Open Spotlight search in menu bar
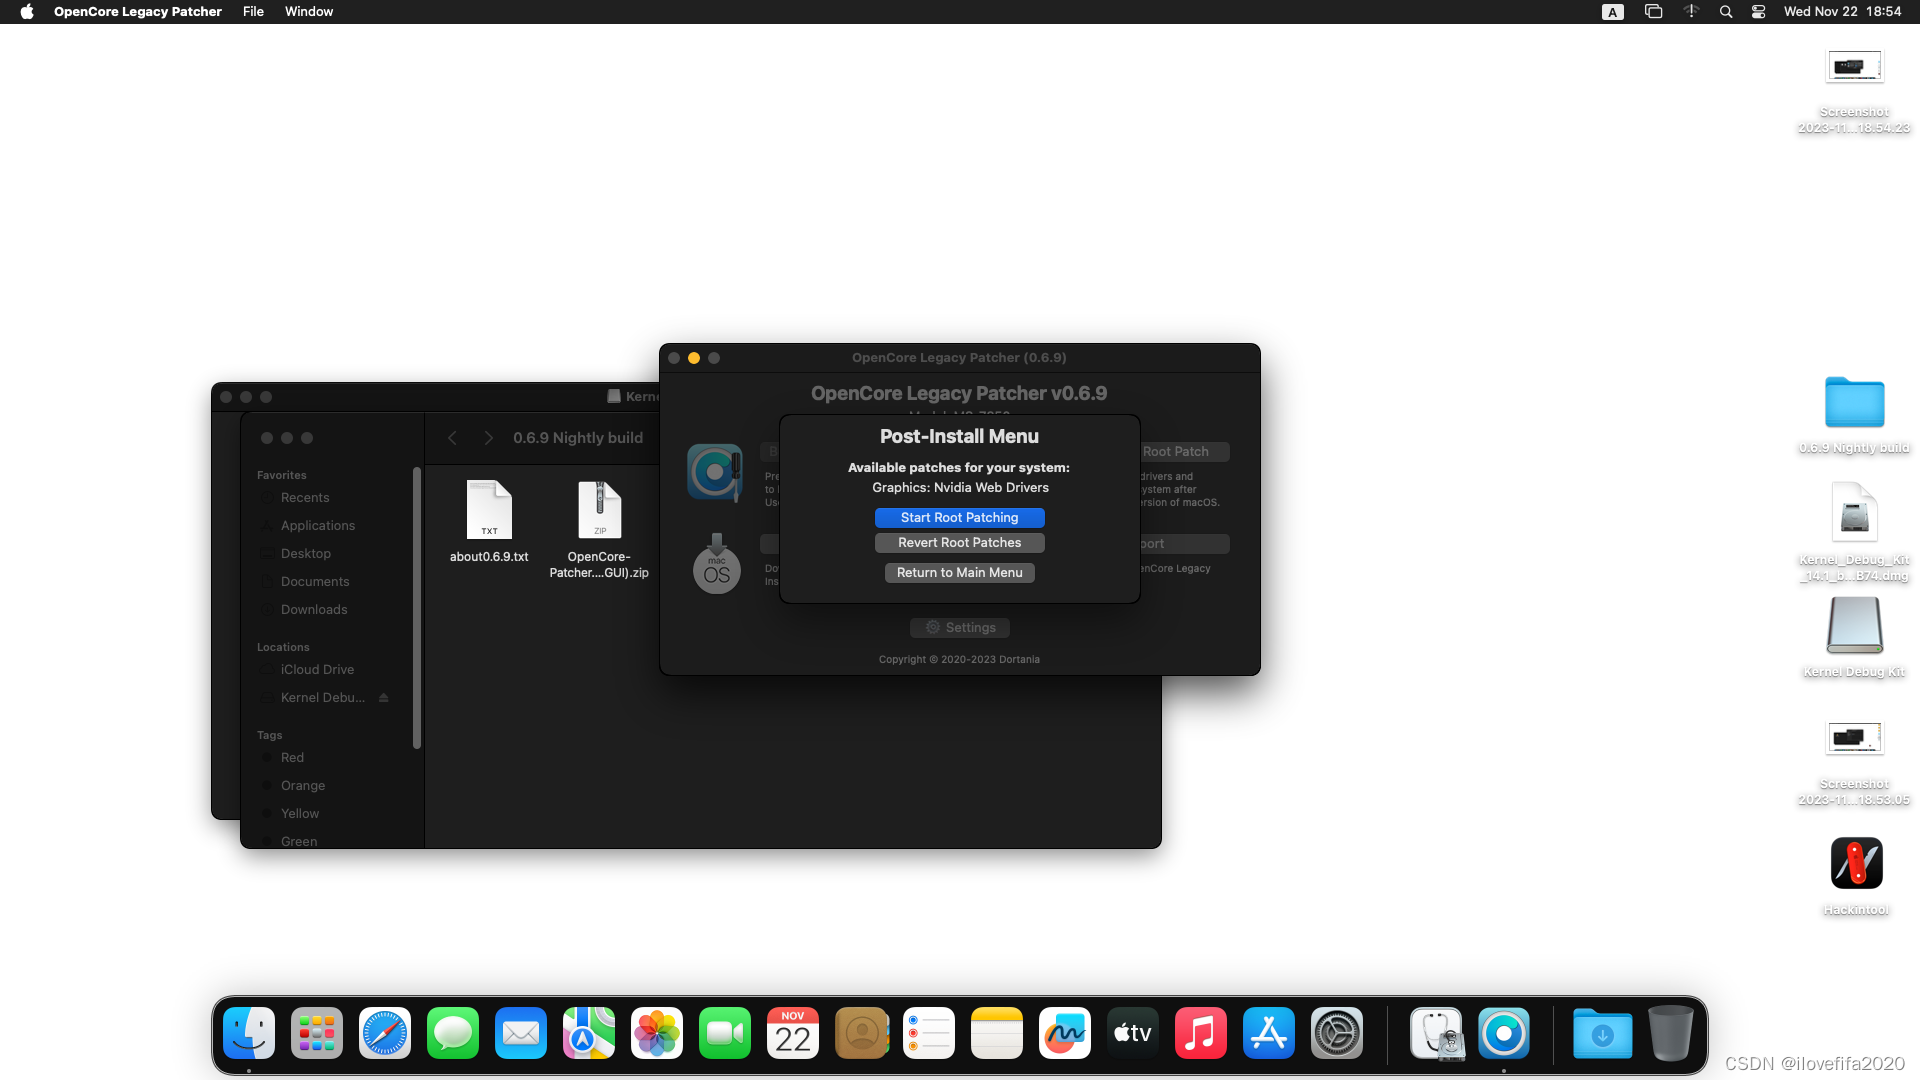 (x=1725, y=11)
